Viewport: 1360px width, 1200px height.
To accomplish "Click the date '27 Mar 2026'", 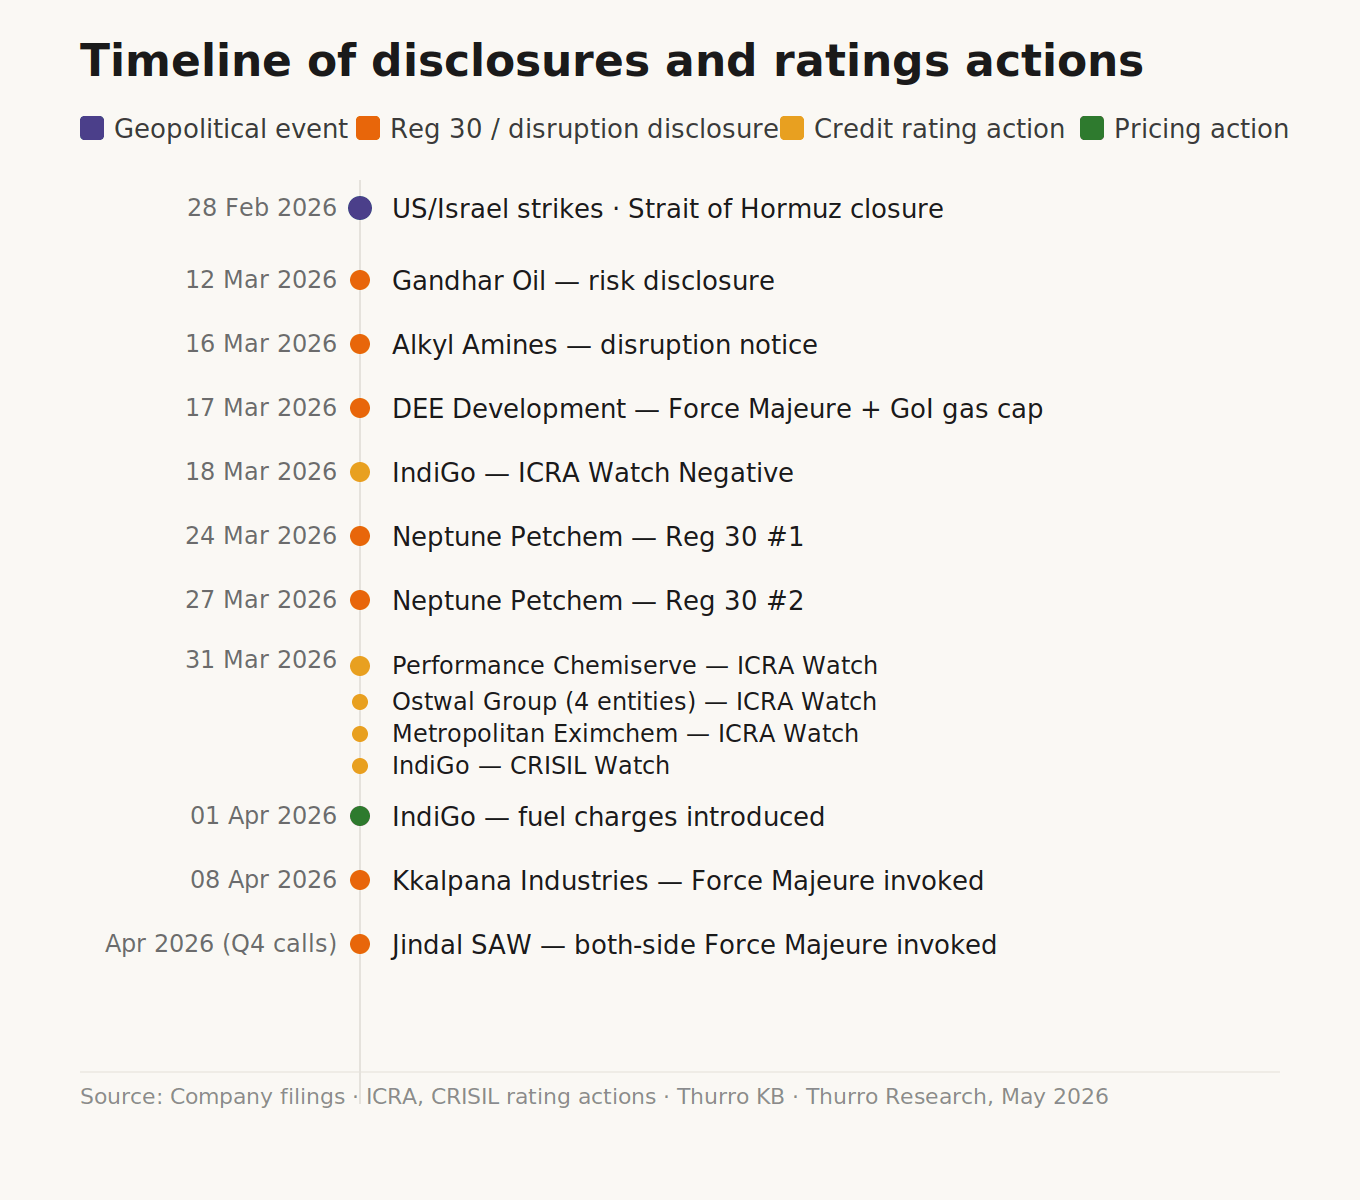I will [x=261, y=600].
